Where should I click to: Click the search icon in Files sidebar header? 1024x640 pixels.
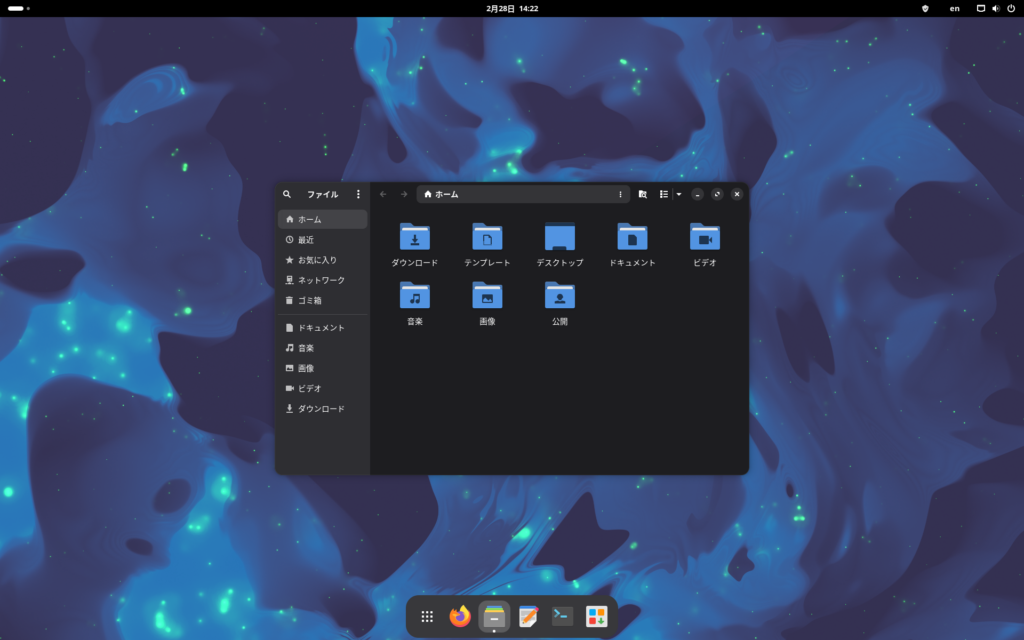(x=287, y=194)
